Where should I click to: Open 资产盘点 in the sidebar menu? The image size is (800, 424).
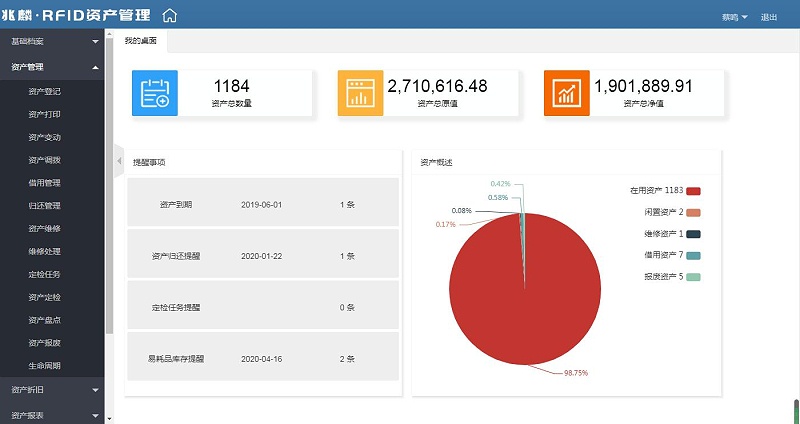point(45,320)
